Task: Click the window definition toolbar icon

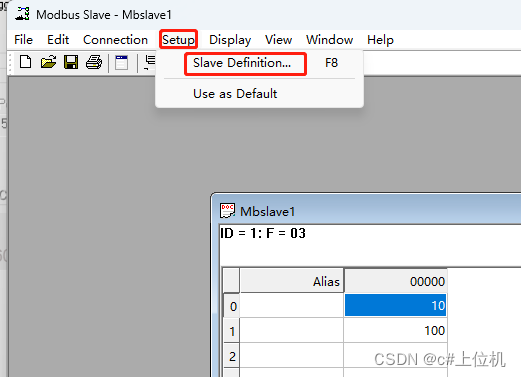Action: click(121, 62)
